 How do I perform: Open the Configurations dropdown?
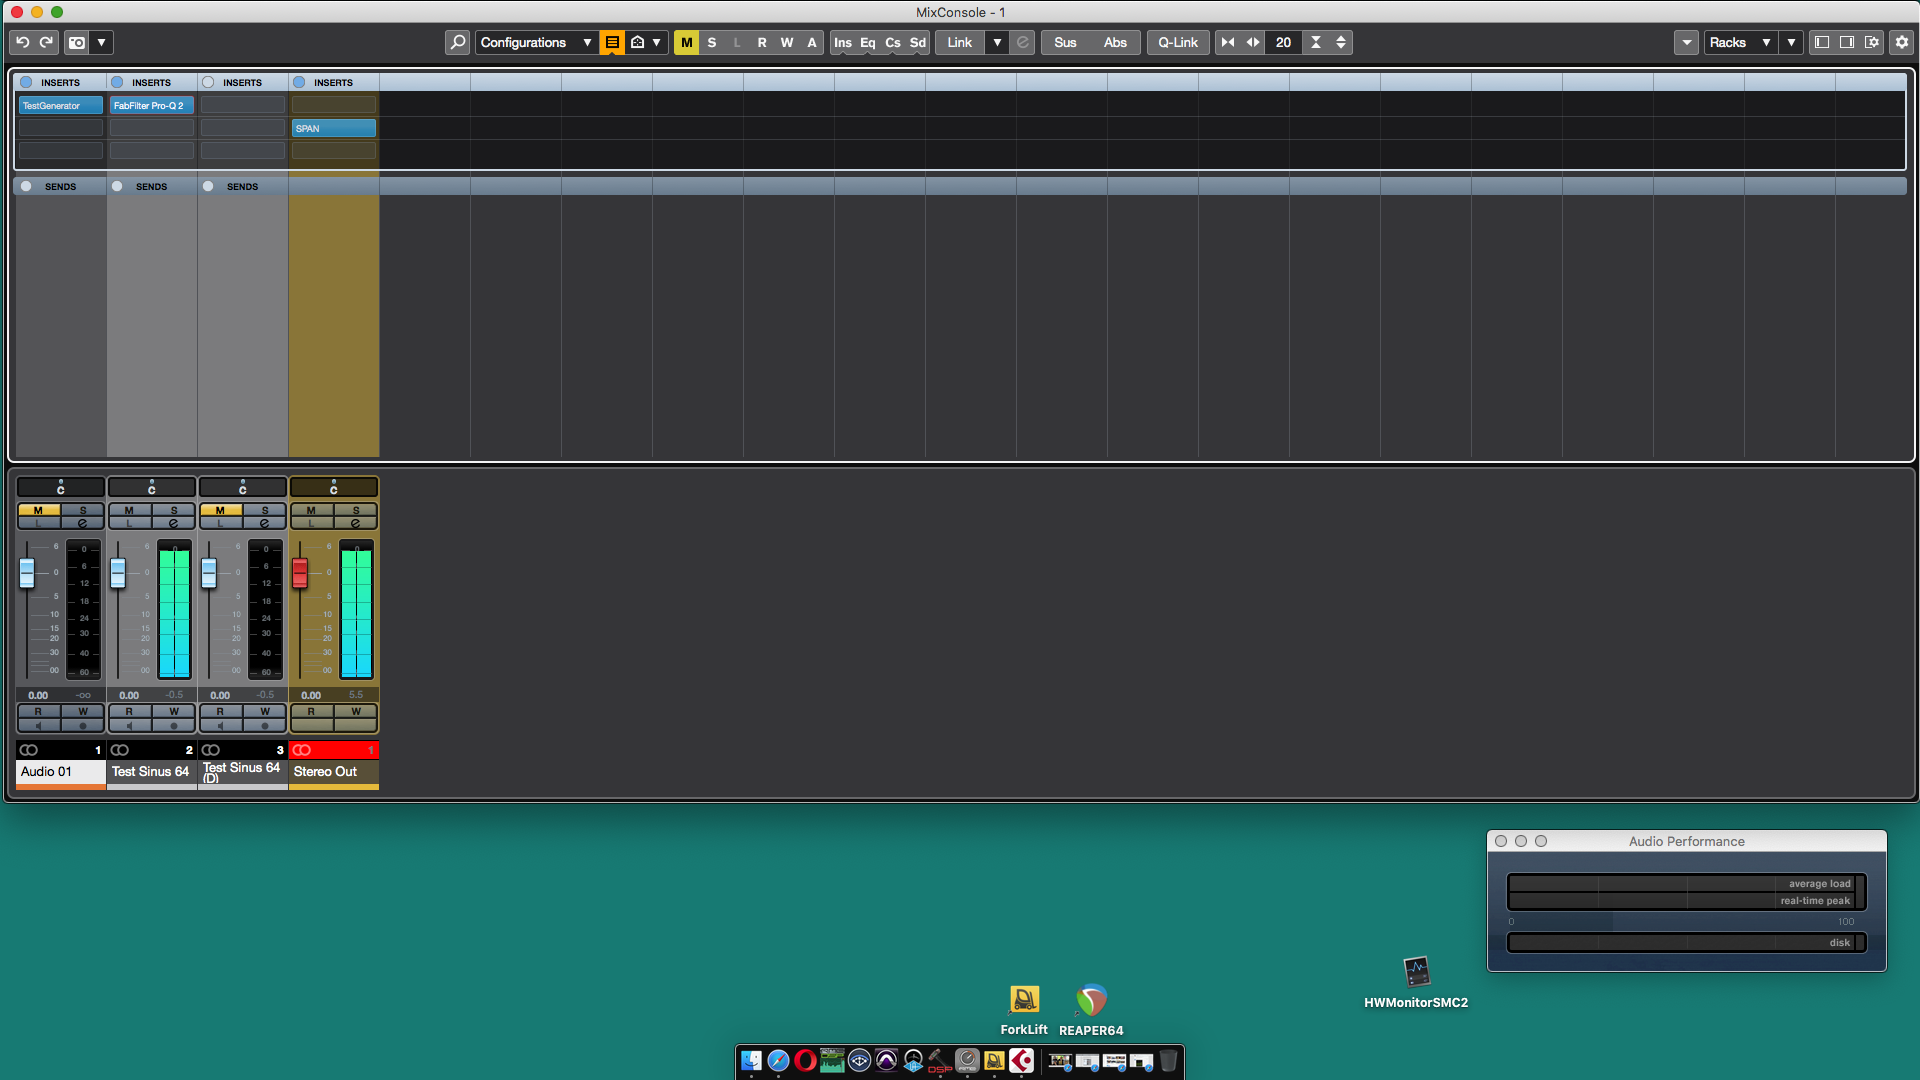coord(535,42)
